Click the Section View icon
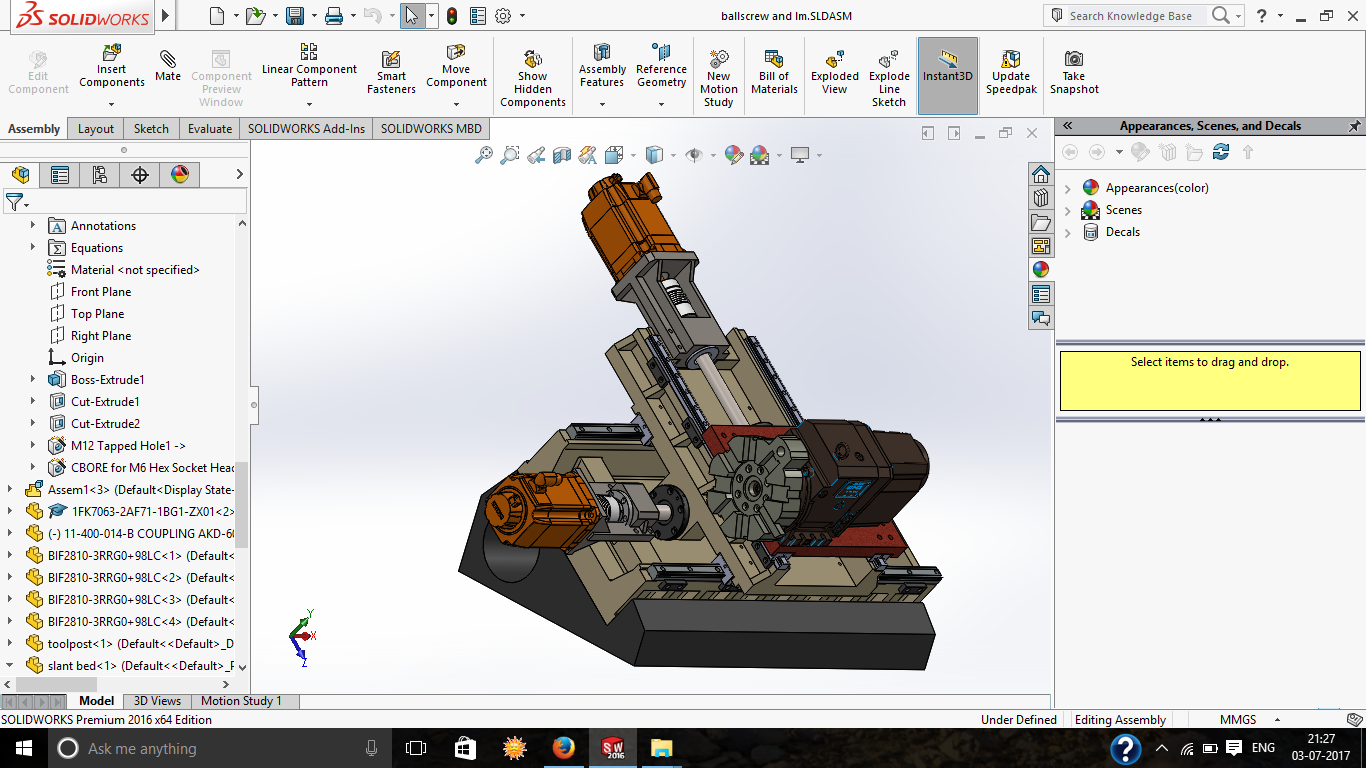The height and width of the screenshot is (768, 1366). (x=562, y=155)
